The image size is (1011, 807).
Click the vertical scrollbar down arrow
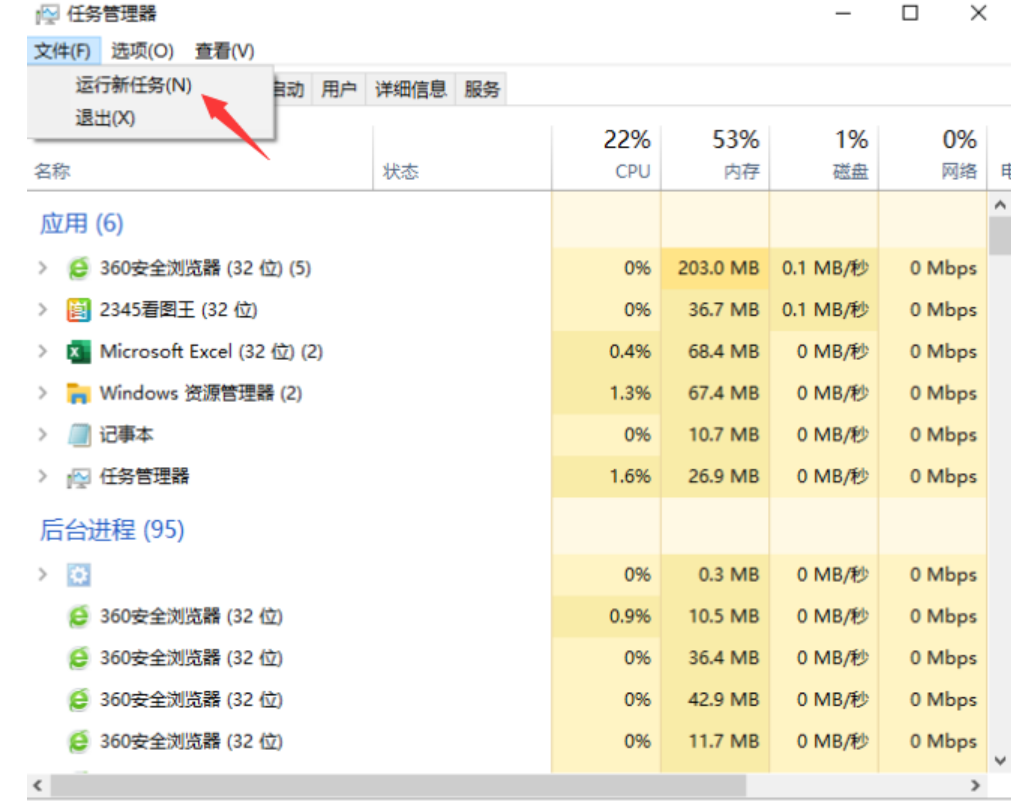(1000, 761)
